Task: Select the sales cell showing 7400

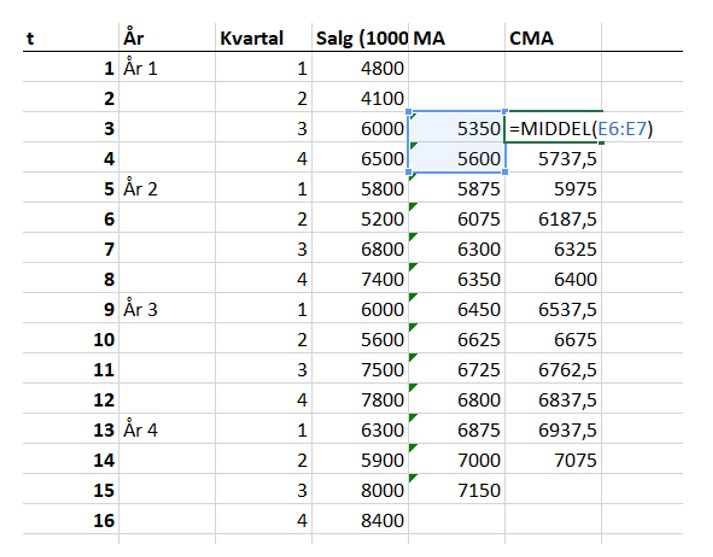Action: [360, 280]
